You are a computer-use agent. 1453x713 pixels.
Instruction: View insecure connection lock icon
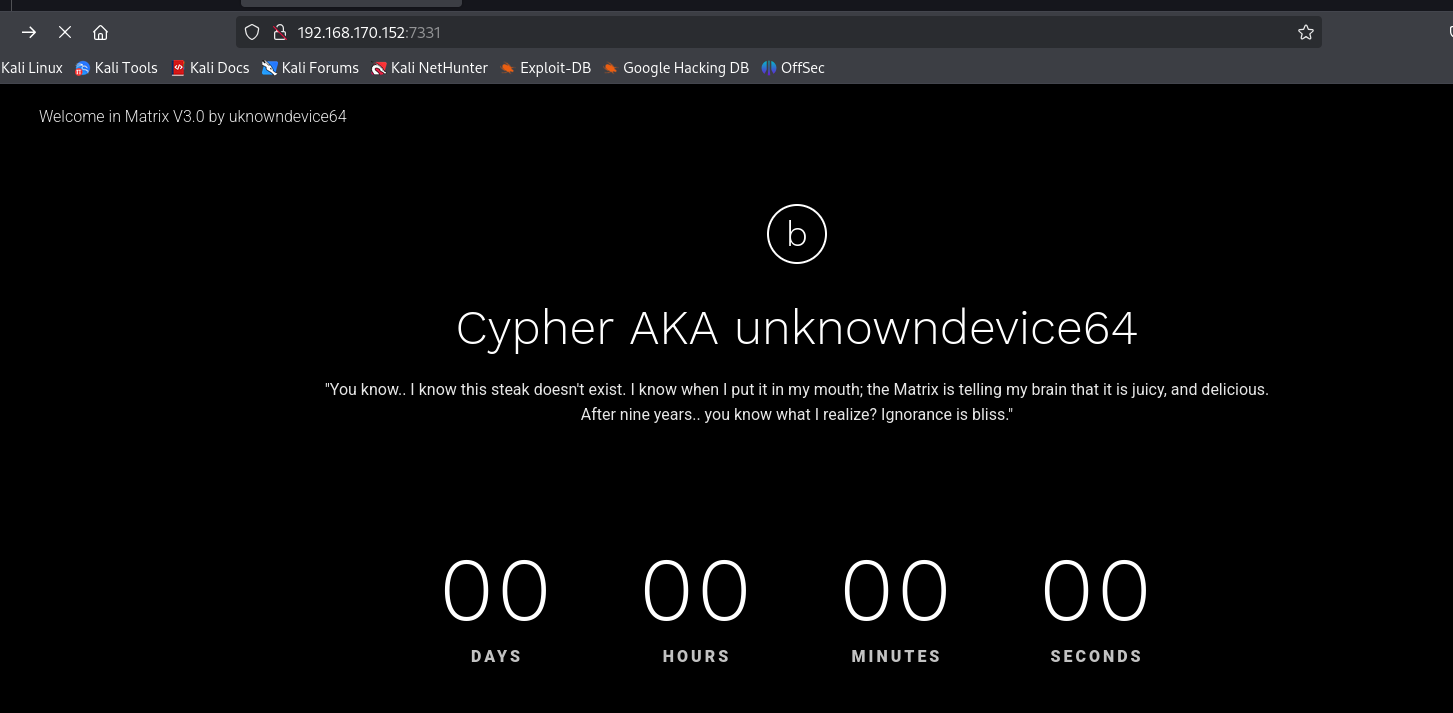point(280,32)
